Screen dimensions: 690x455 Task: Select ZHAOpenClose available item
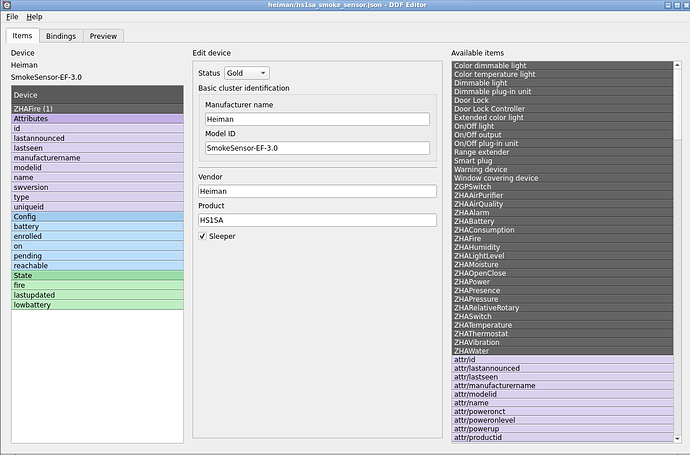click(x=562, y=273)
